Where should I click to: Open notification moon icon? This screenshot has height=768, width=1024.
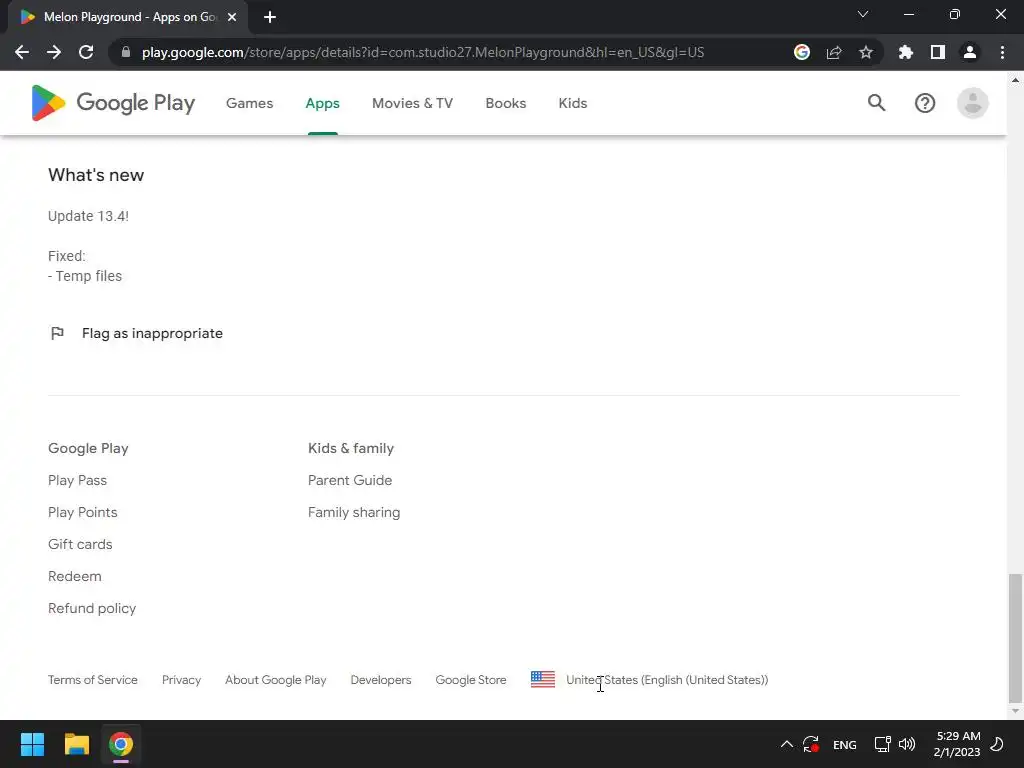tap(997, 744)
